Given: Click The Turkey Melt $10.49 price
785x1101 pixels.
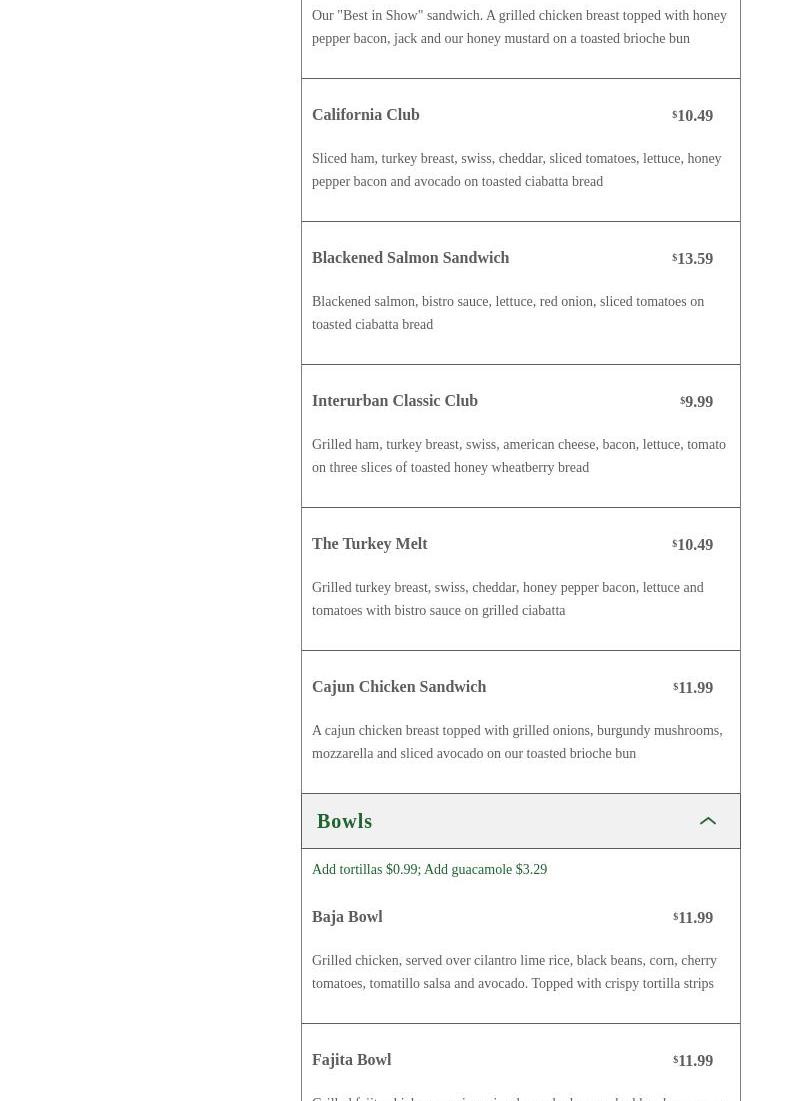Looking at the screenshot, I should [693, 545].
